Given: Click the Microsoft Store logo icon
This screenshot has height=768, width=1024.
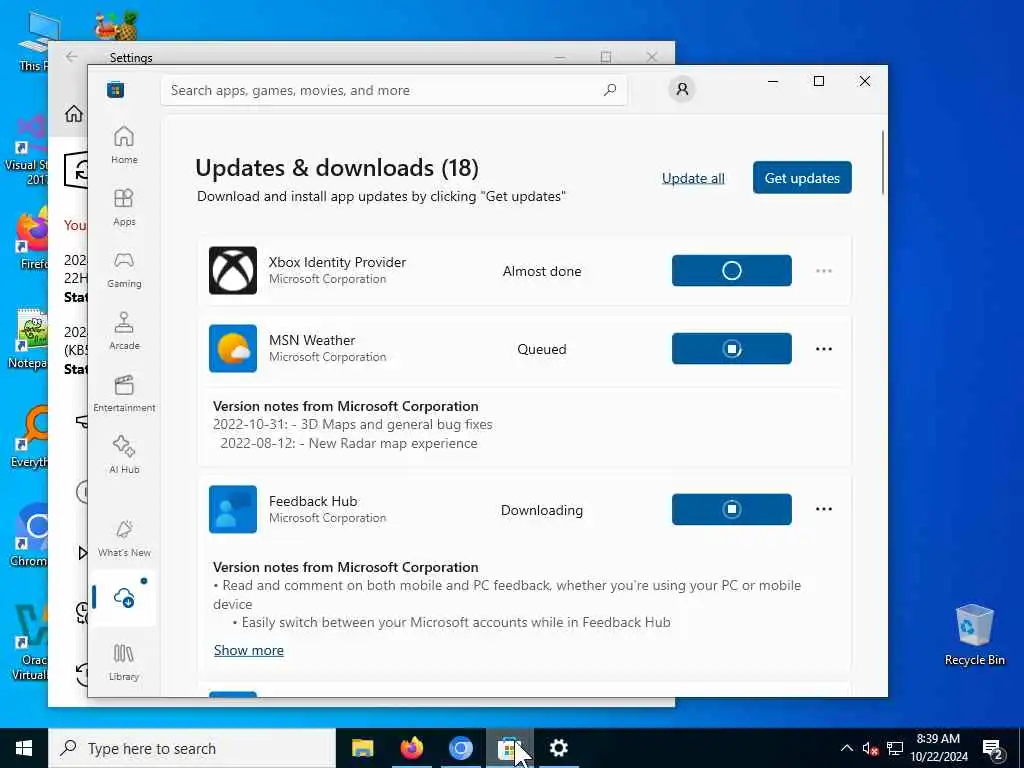Looking at the screenshot, I should coord(116,89).
